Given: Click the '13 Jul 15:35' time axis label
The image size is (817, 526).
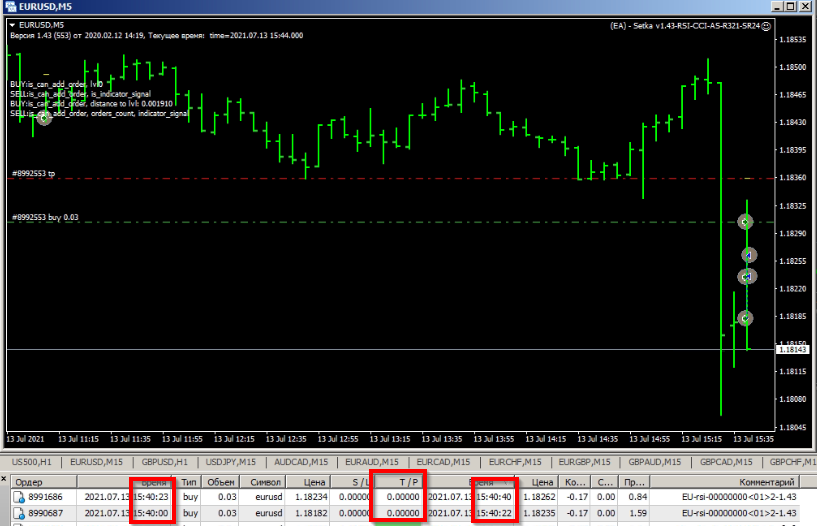Looking at the screenshot, I should (x=753, y=439).
